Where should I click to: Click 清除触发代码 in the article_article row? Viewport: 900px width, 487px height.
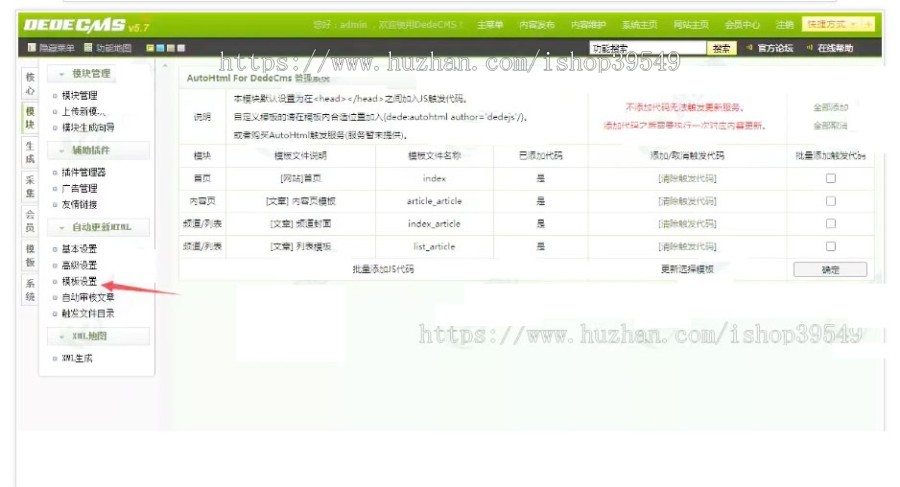tap(687, 201)
